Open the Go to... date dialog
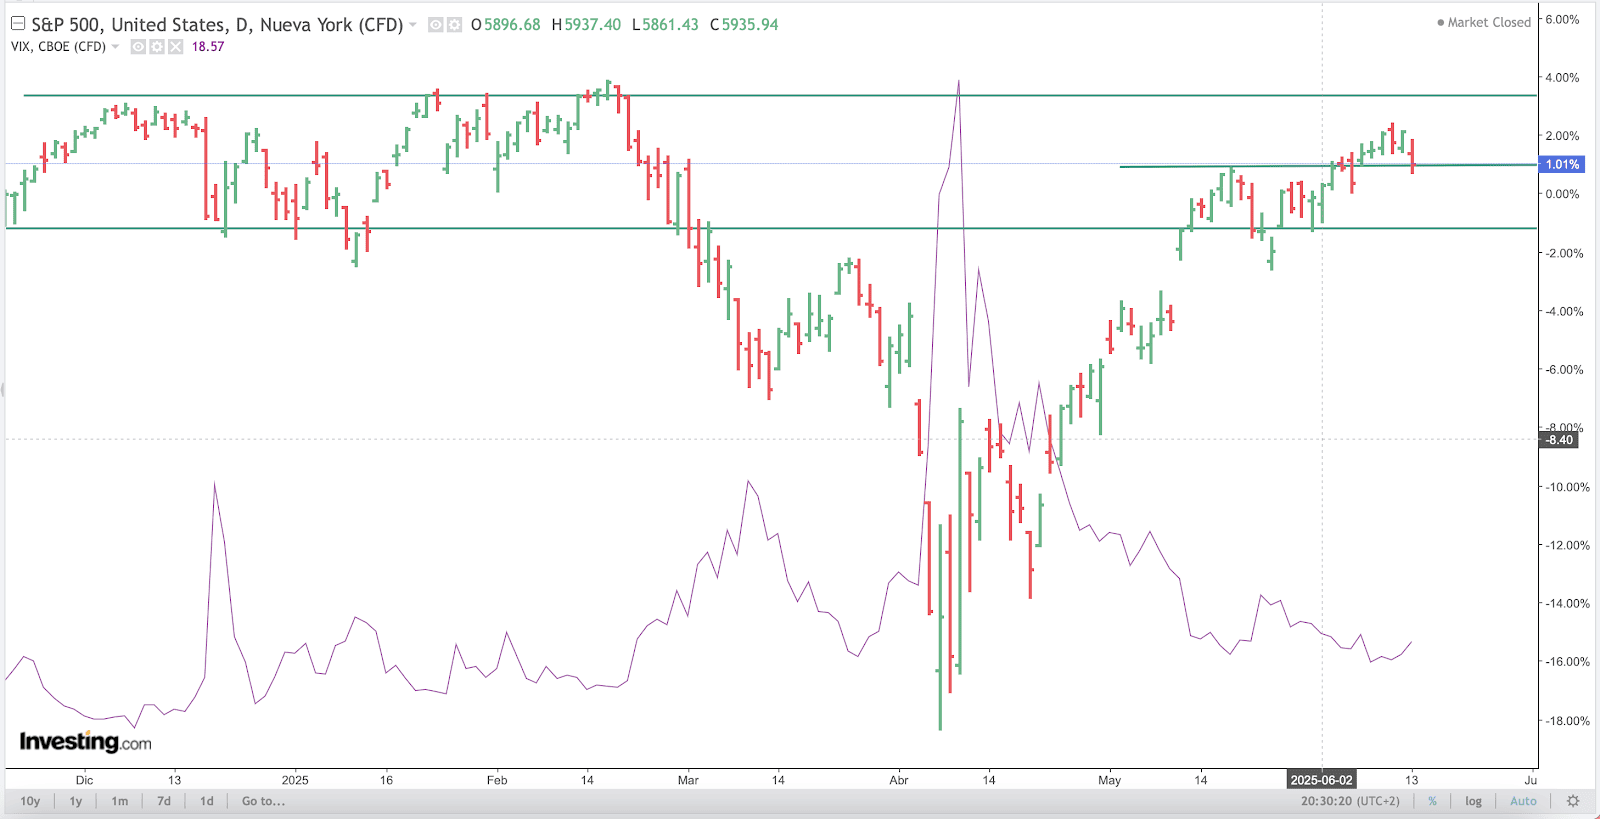1600x819 pixels. click(264, 801)
